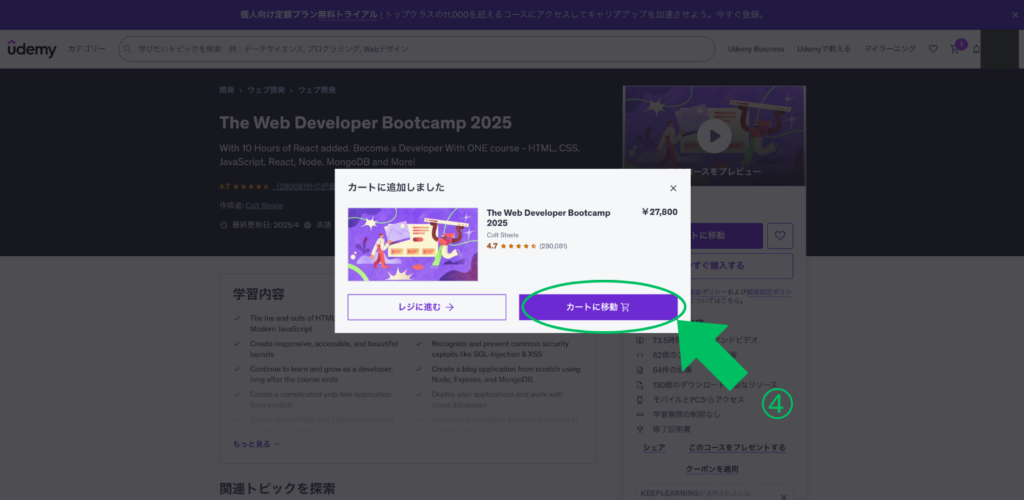Play the course preview video
The image size is (1024, 500).
tap(714, 136)
